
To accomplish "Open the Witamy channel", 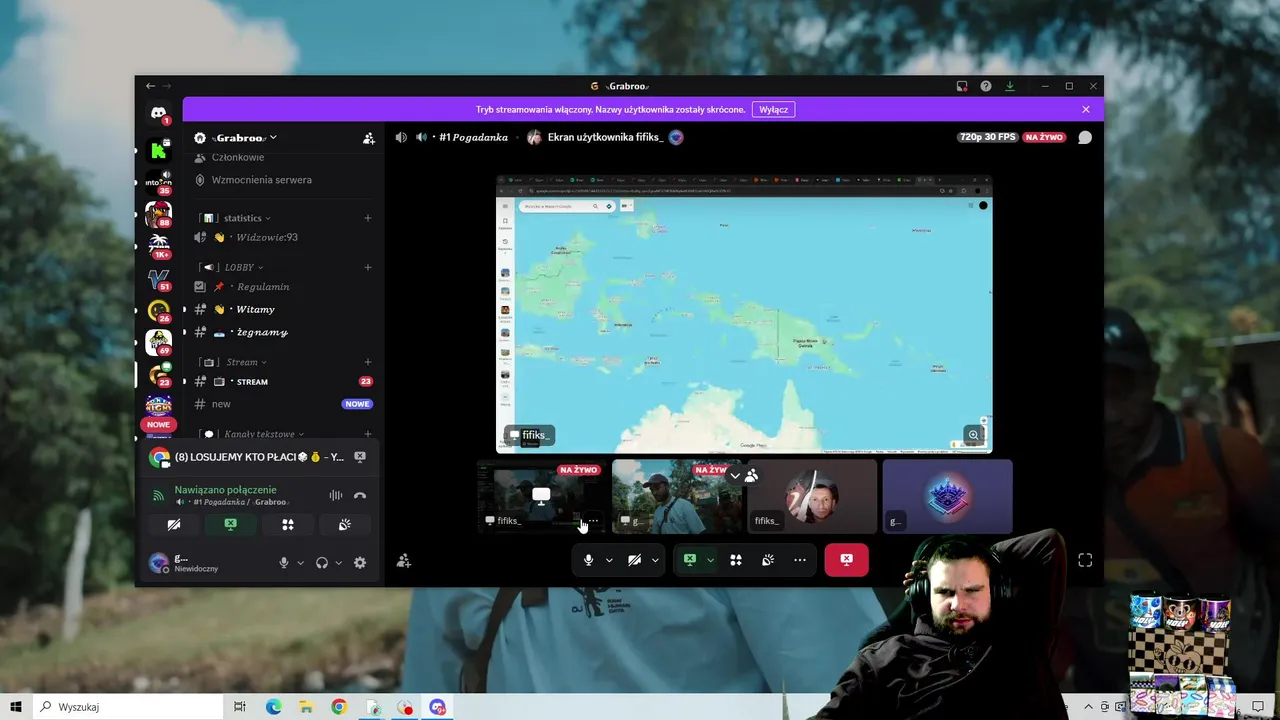I will point(283,310).
